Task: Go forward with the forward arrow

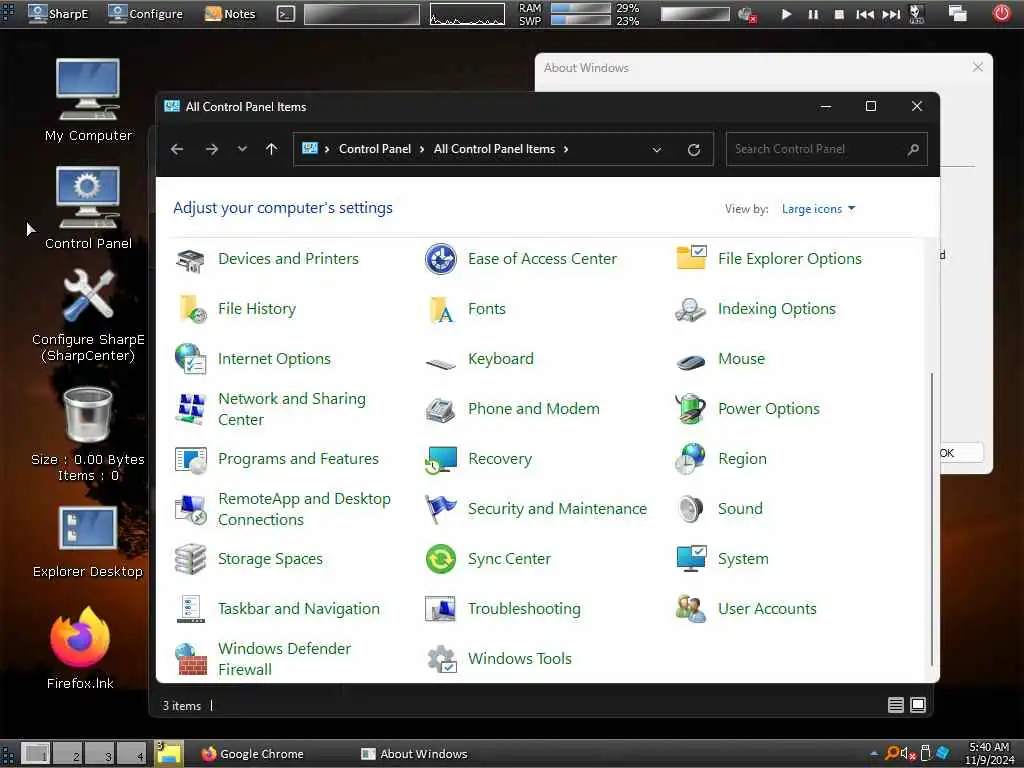Action: (x=212, y=149)
